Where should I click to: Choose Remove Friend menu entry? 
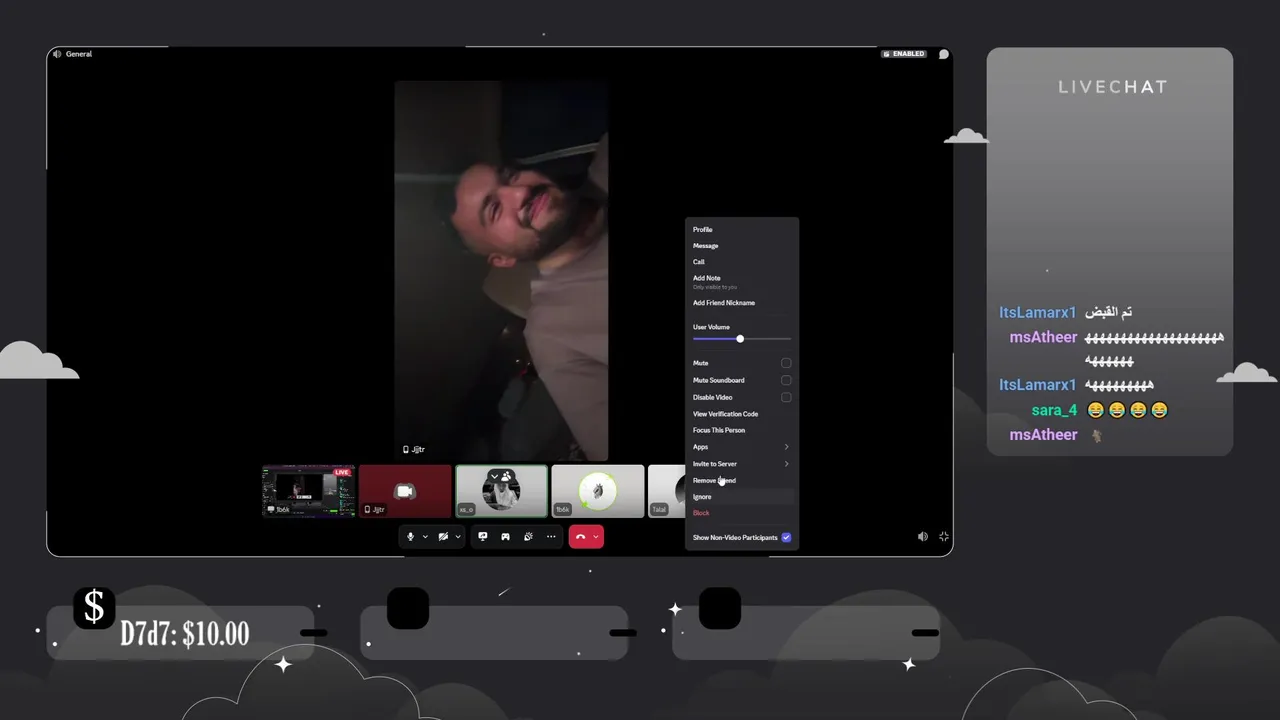(742, 481)
